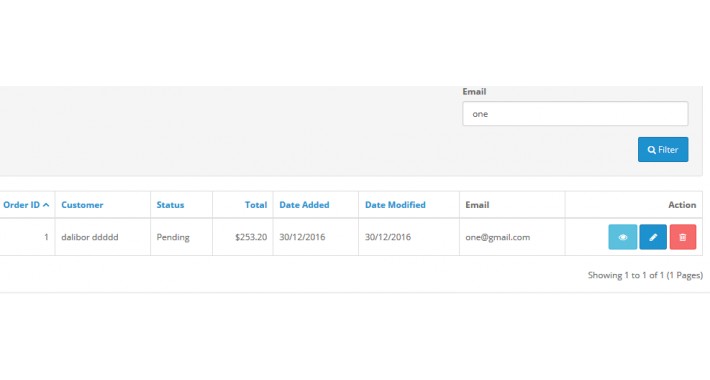The height and width of the screenshot is (380, 710).
Task: Sort table by Date Added column
Action: [x=304, y=205]
